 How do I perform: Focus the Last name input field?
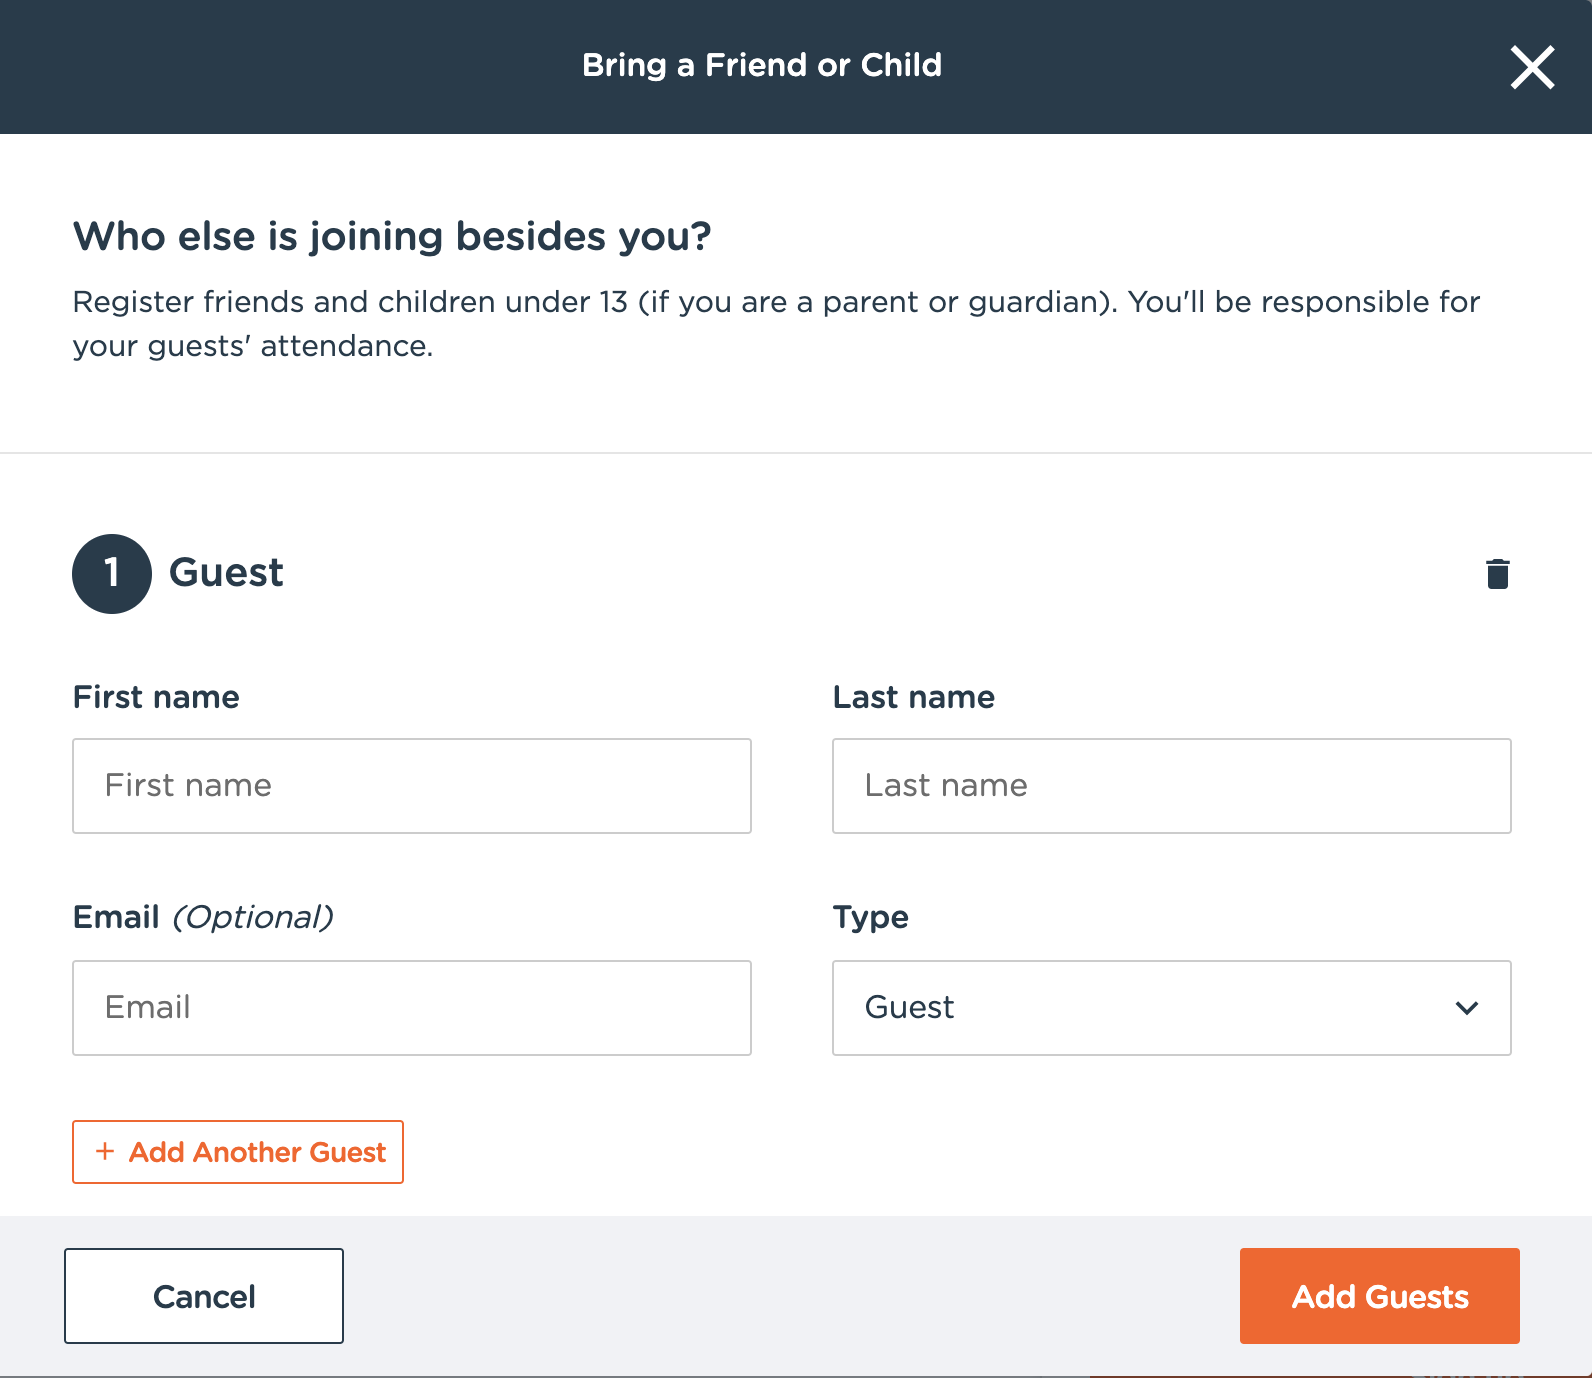[x=1171, y=786]
